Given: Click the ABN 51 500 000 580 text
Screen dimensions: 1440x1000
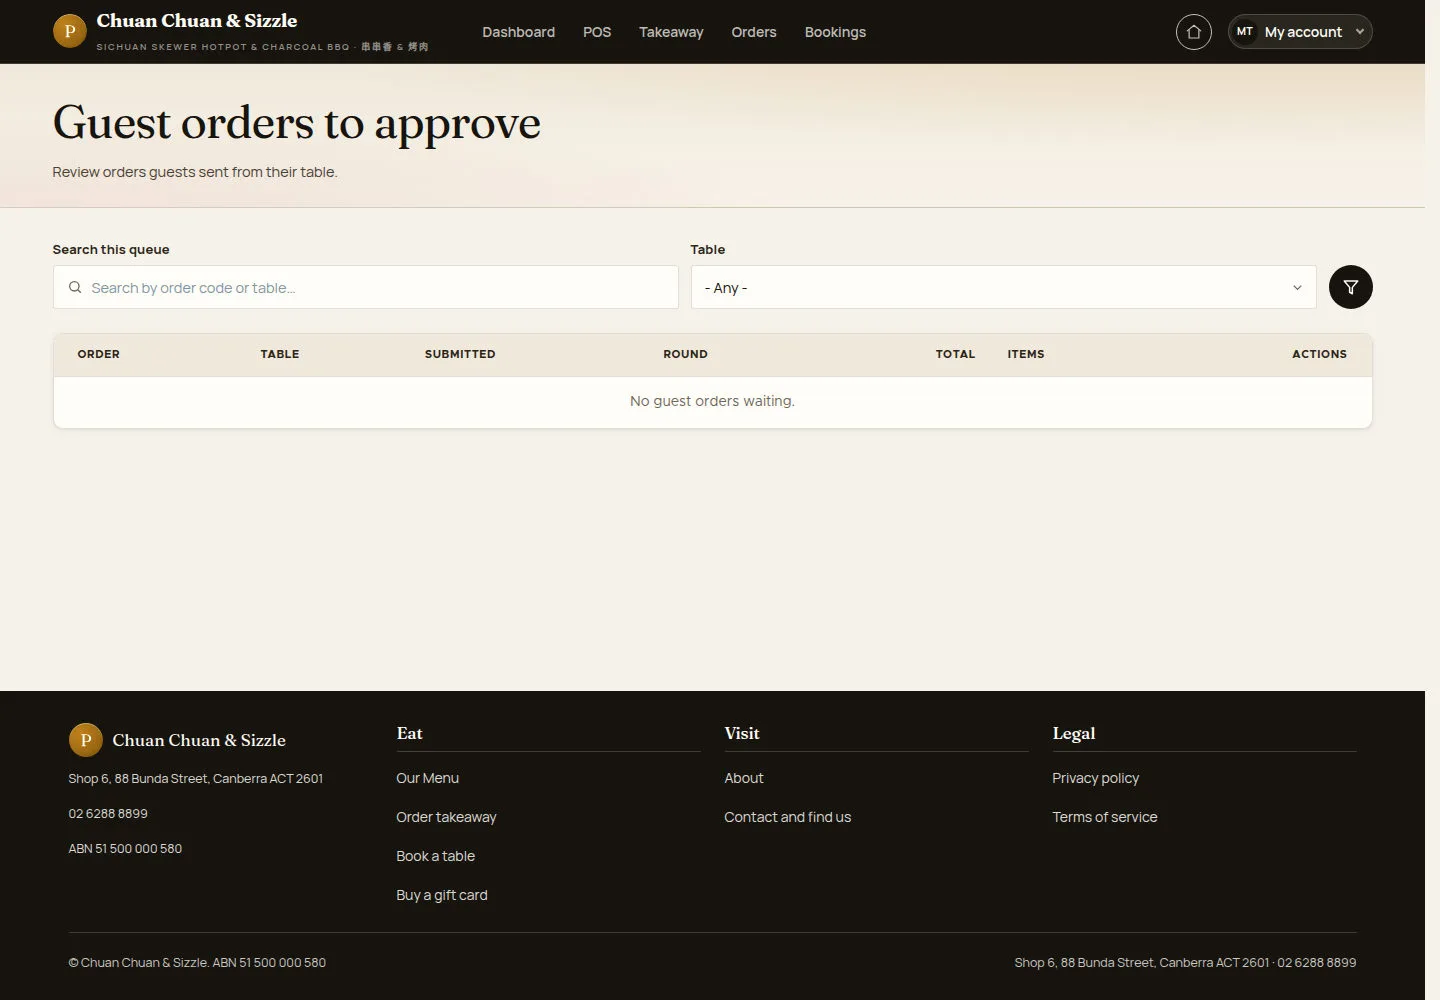Looking at the screenshot, I should (125, 848).
